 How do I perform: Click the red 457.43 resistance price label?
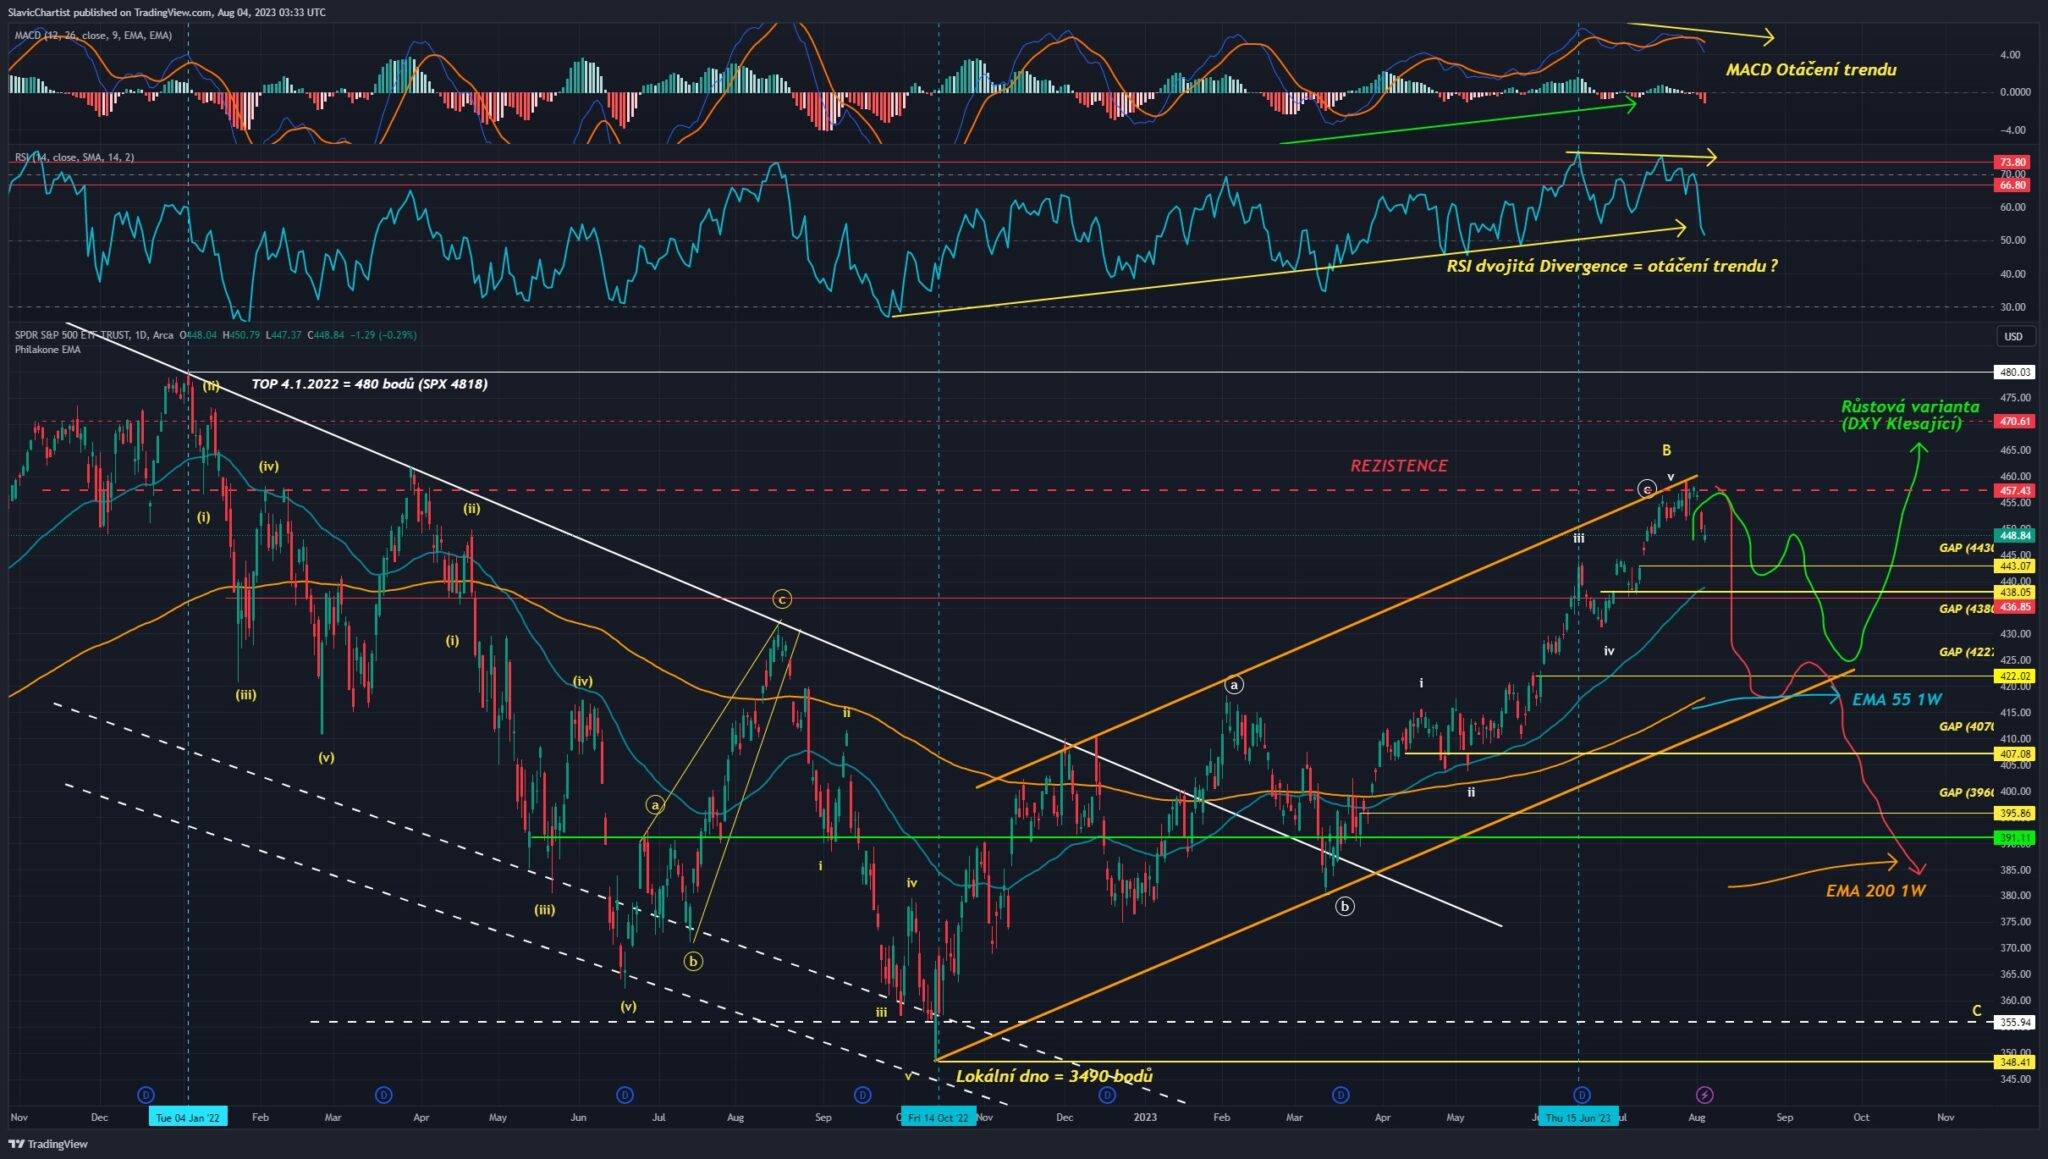pyautogui.click(x=2015, y=491)
